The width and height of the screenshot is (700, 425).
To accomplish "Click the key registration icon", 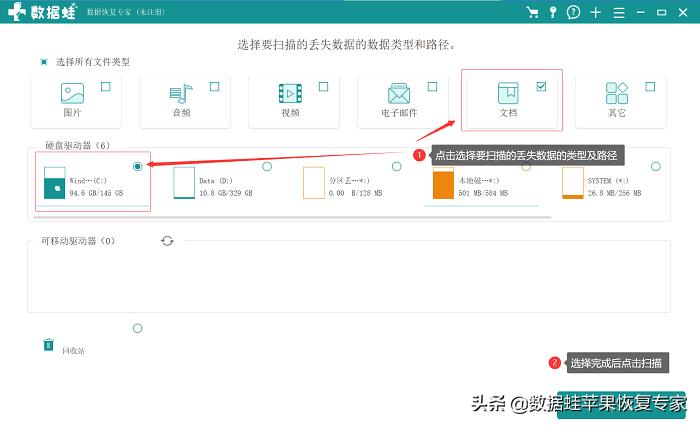I will point(553,12).
